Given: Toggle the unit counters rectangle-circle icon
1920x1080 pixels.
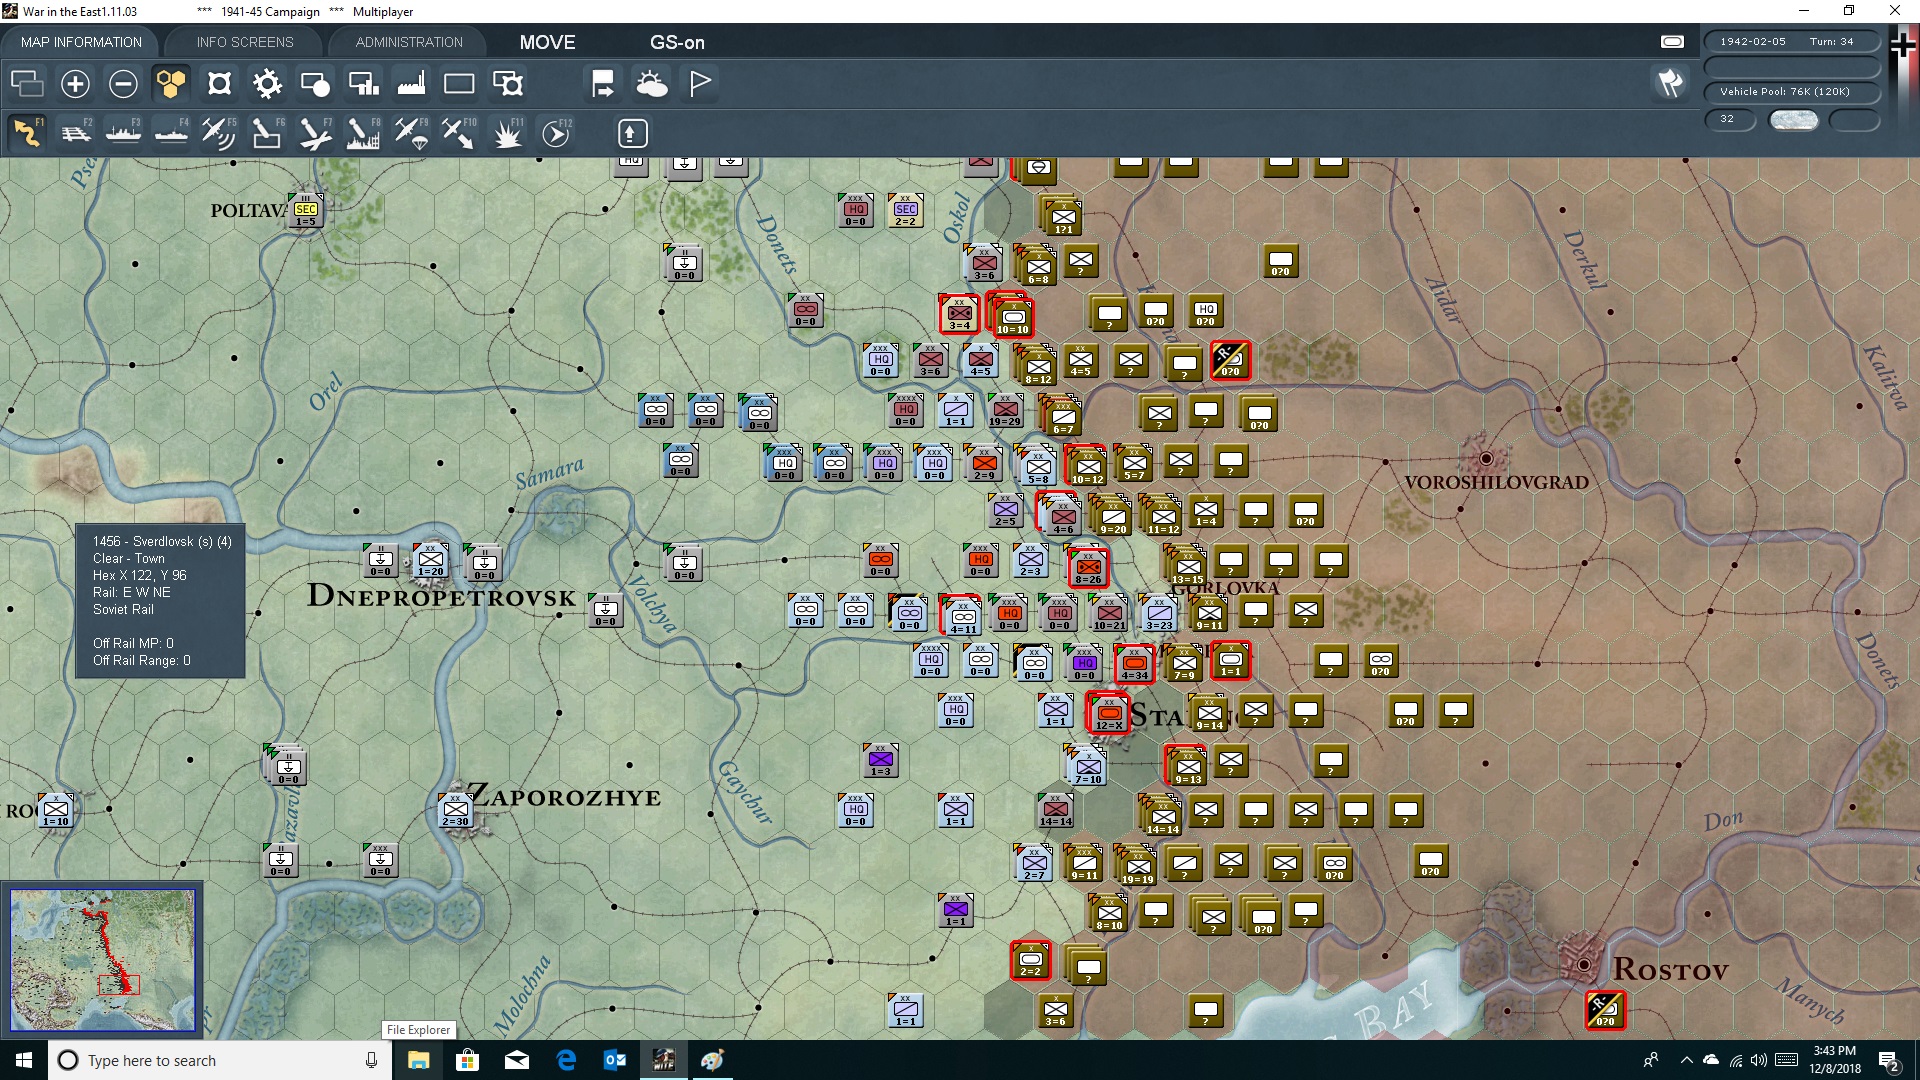Looking at the screenshot, I should [x=315, y=84].
